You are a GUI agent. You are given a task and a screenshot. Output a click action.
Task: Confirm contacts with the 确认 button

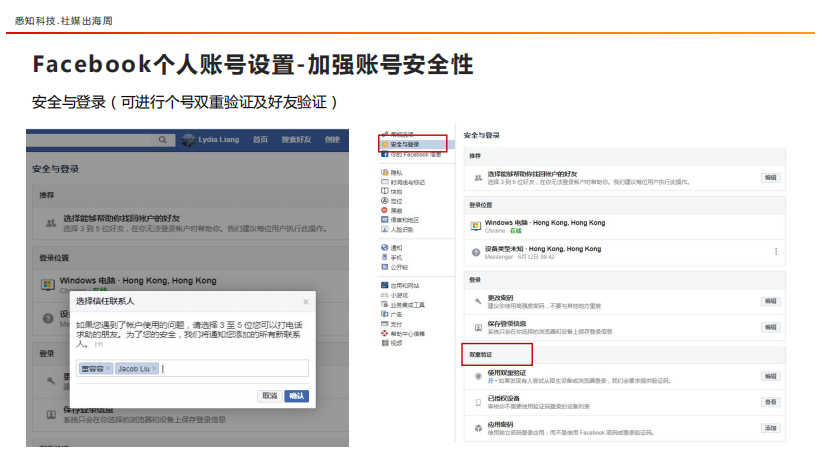pos(296,396)
